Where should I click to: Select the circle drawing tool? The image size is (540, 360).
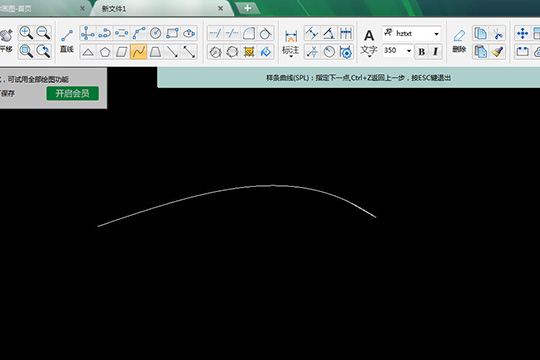155,33
